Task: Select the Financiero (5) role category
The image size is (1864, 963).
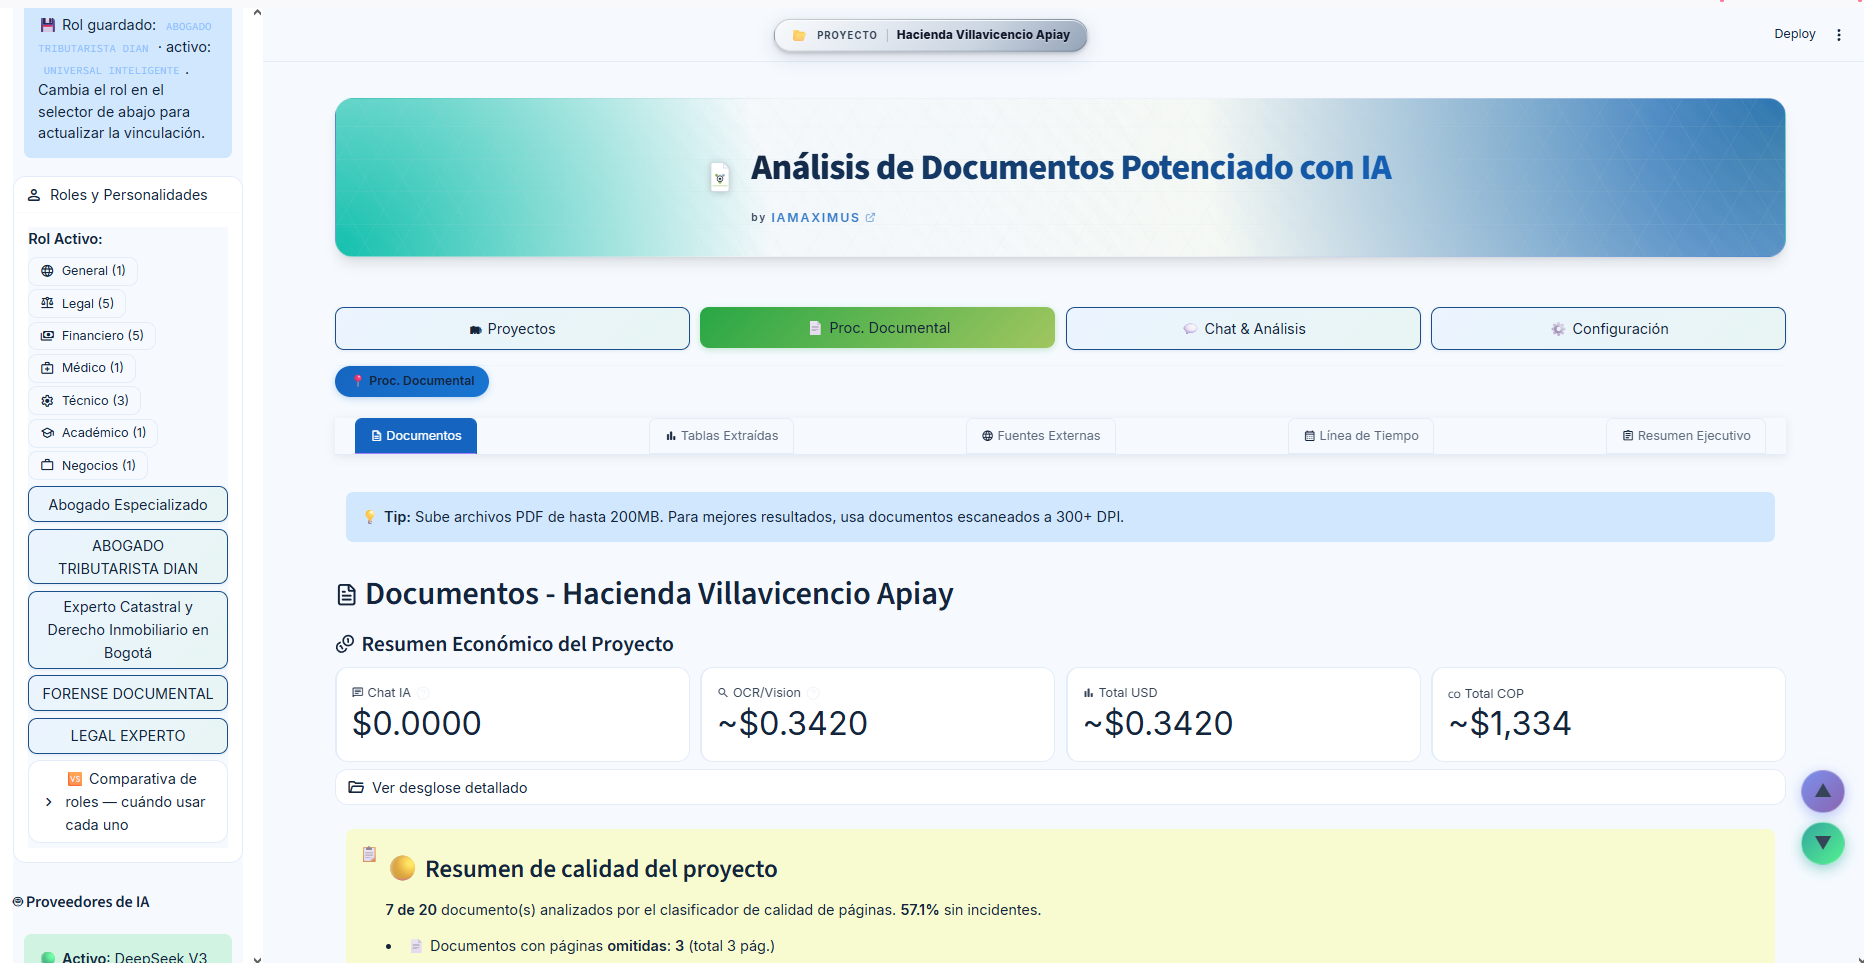Action: click(x=92, y=336)
